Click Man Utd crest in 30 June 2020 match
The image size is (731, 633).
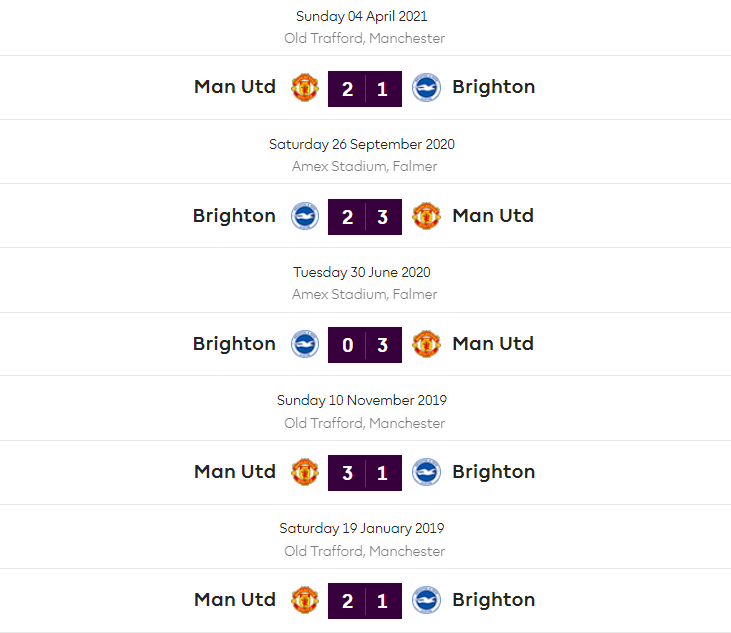tap(427, 344)
